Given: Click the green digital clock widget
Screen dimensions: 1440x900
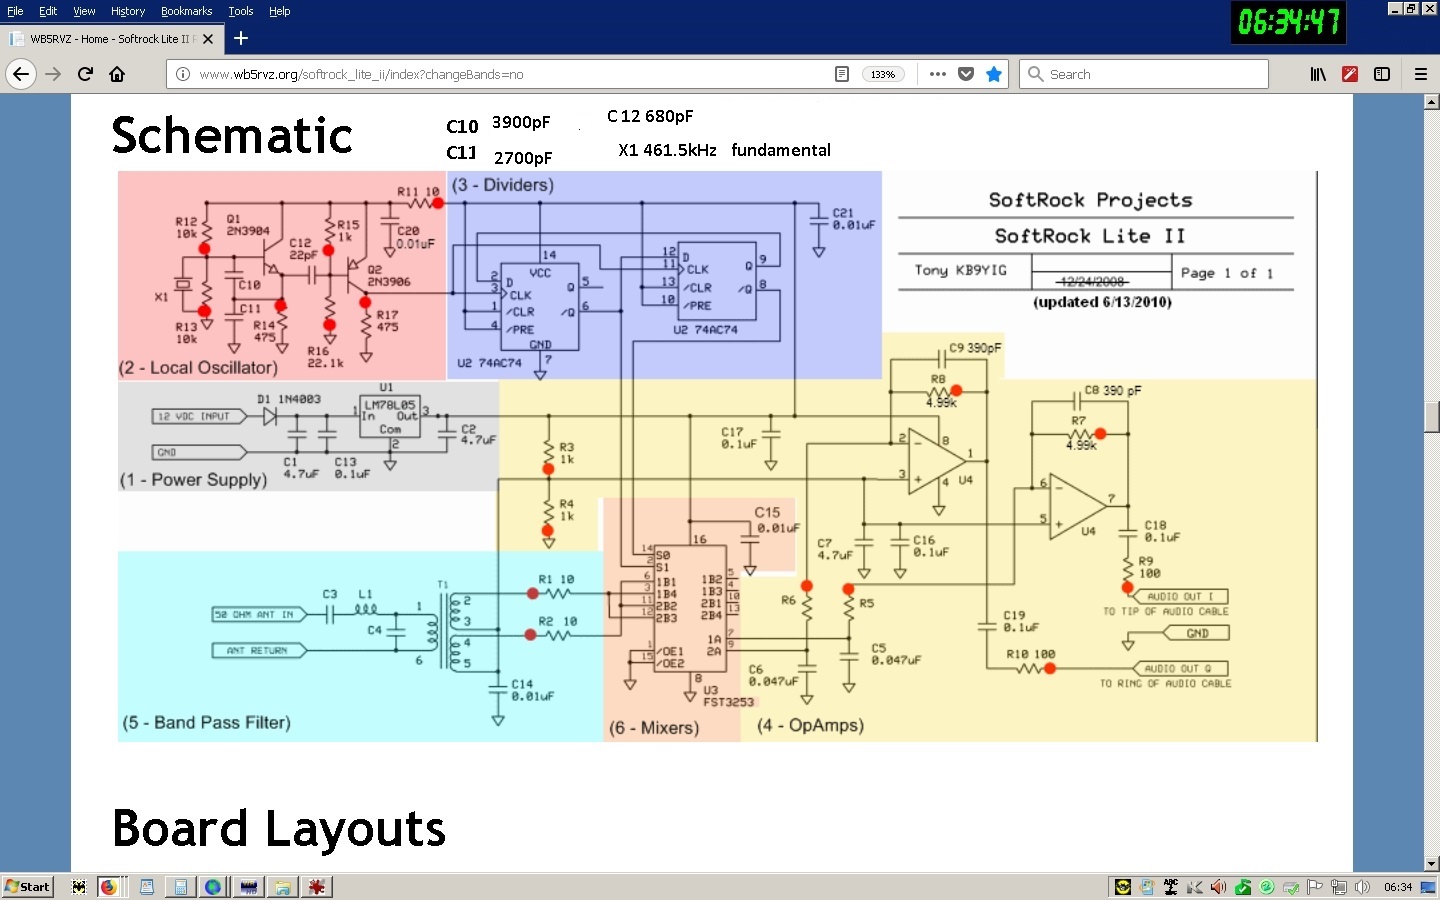Looking at the screenshot, I should 1288,22.
